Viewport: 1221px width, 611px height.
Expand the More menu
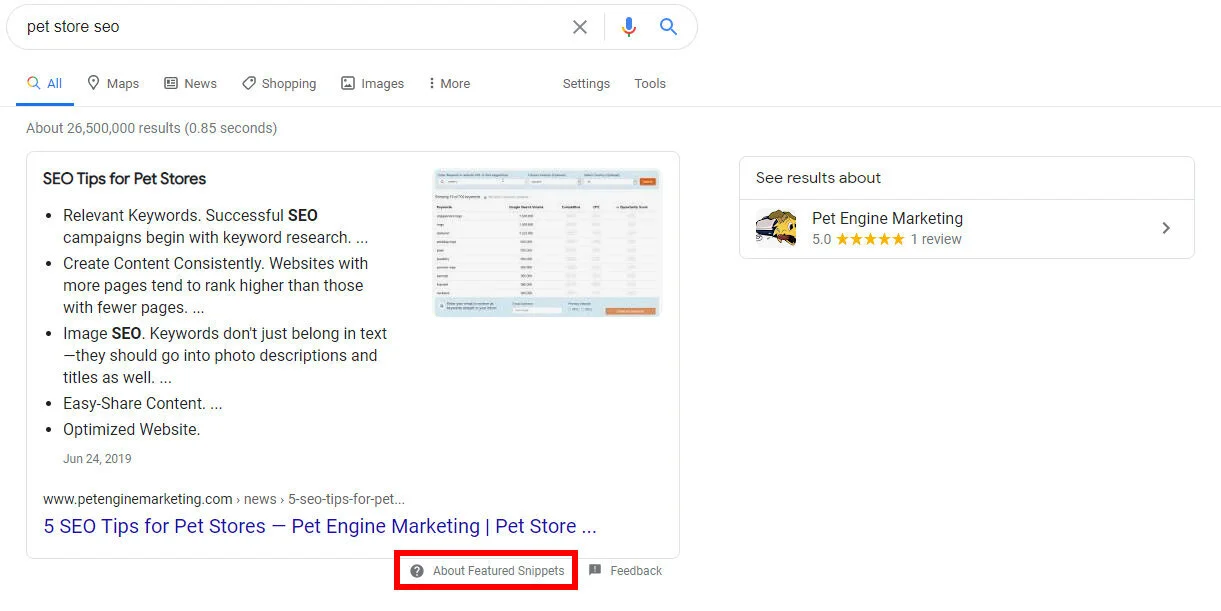click(x=449, y=84)
